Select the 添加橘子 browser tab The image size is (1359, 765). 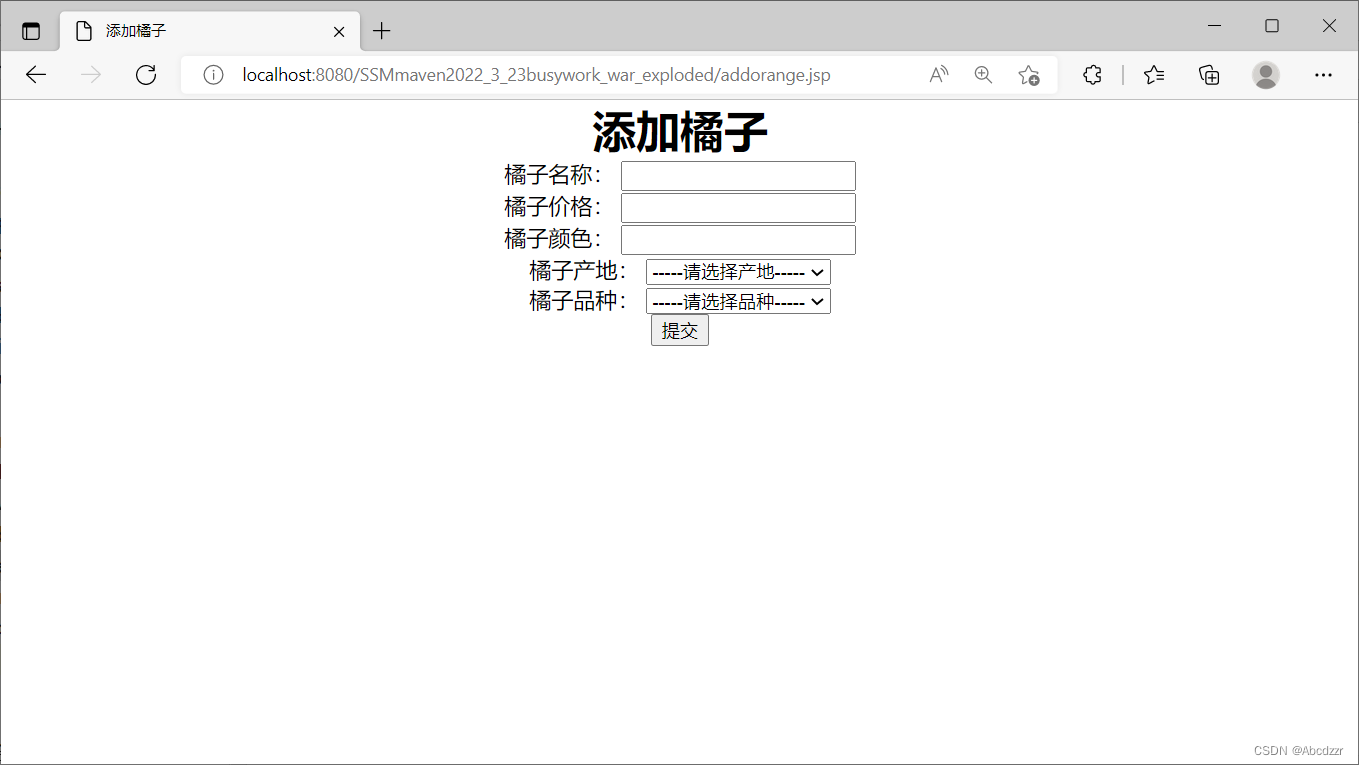[x=200, y=31]
